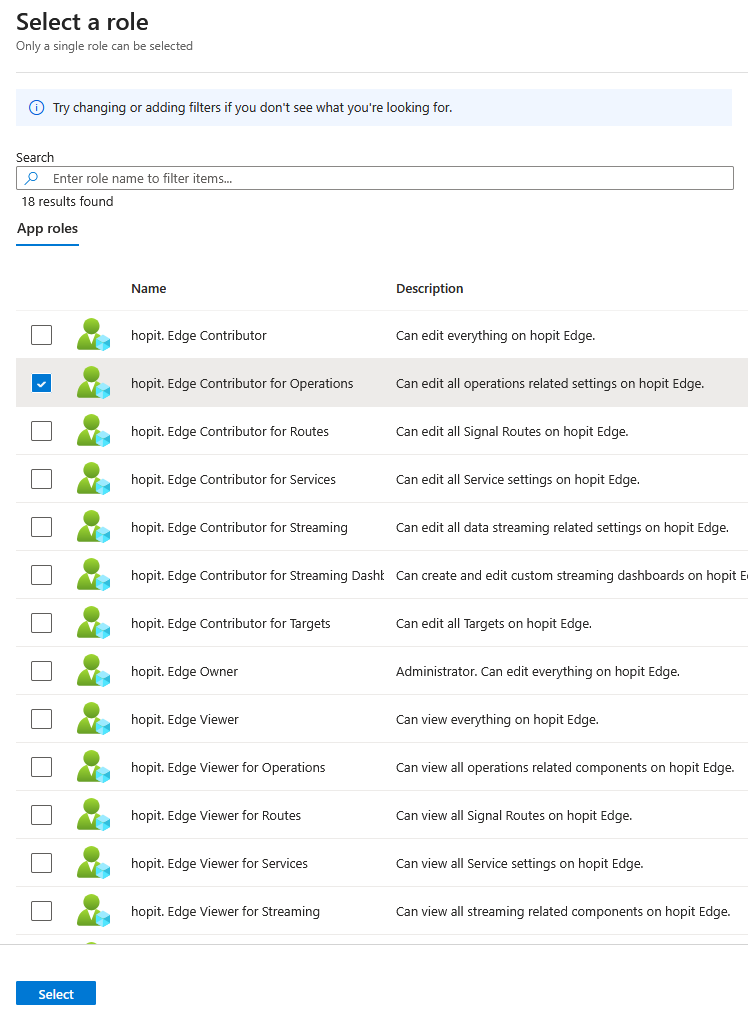The width and height of the screenshot is (748, 1022).
Task: Click the role icon for Edge Contributor for Operations
Action: (x=93, y=383)
